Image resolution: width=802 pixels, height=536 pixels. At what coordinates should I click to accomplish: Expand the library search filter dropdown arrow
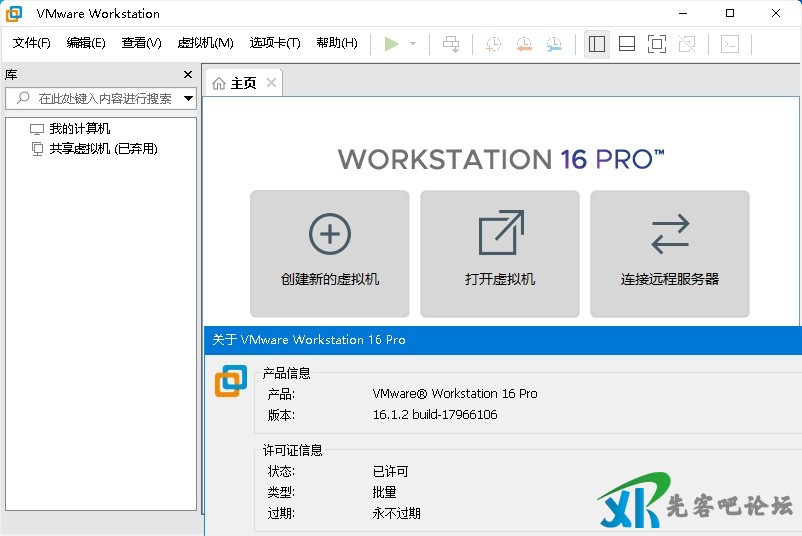[x=188, y=98]
